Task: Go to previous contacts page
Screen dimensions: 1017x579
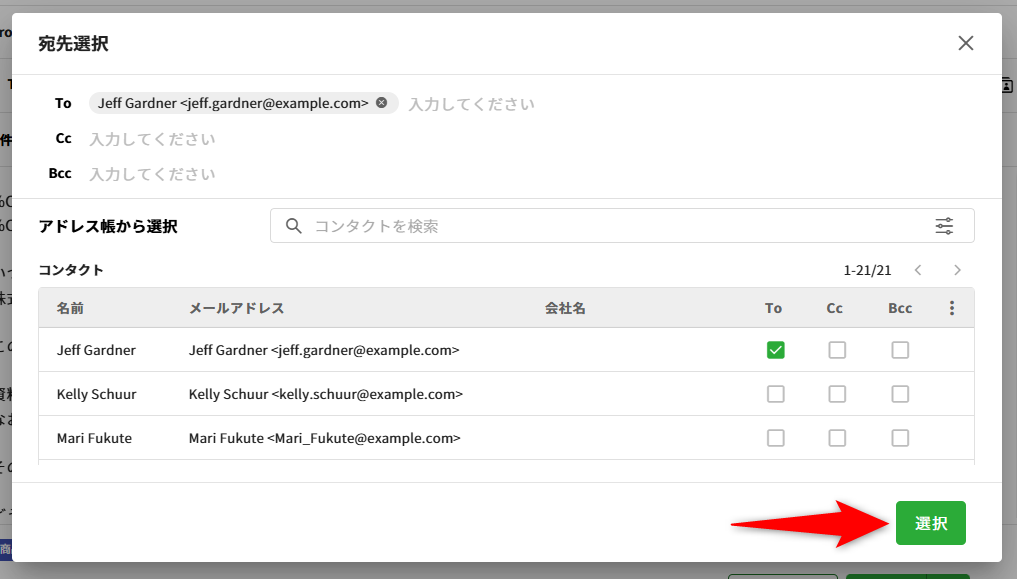Action: click(x=917, y=270)
